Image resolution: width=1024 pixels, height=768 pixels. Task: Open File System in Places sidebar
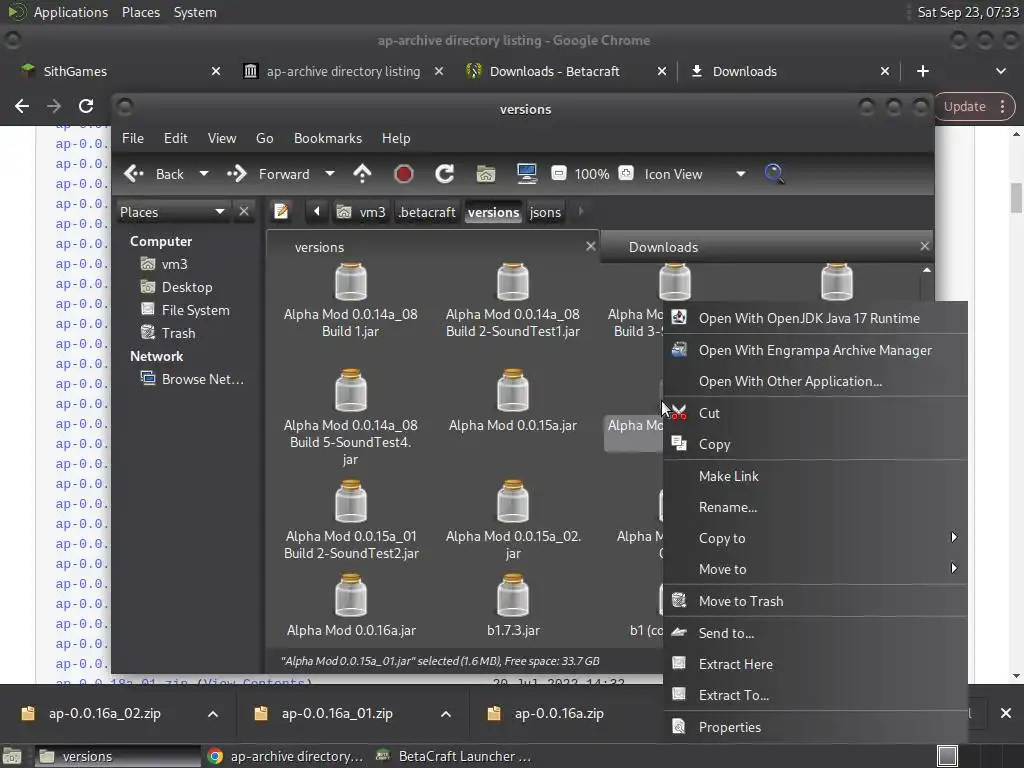(x=195, y=310)
